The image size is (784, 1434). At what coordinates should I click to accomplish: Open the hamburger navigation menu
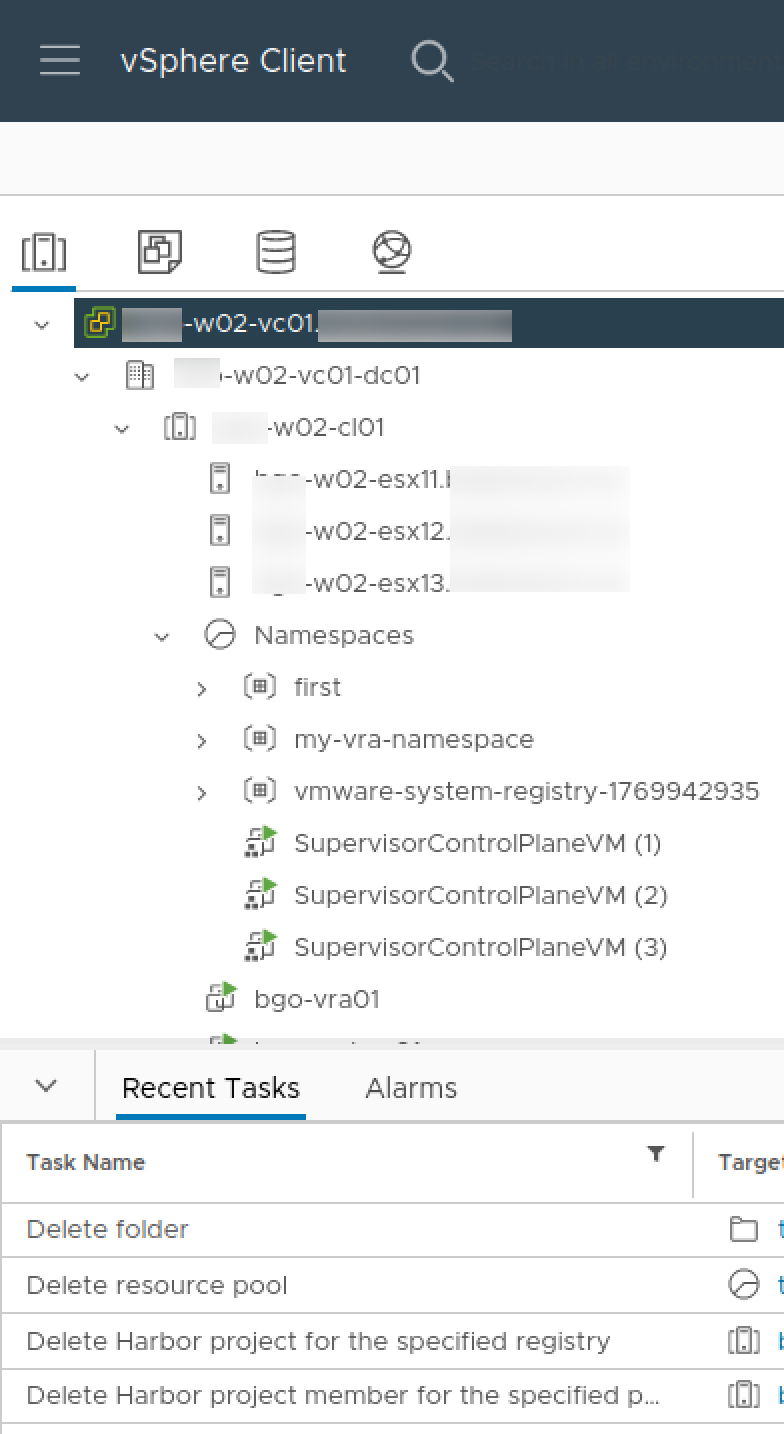60,60
